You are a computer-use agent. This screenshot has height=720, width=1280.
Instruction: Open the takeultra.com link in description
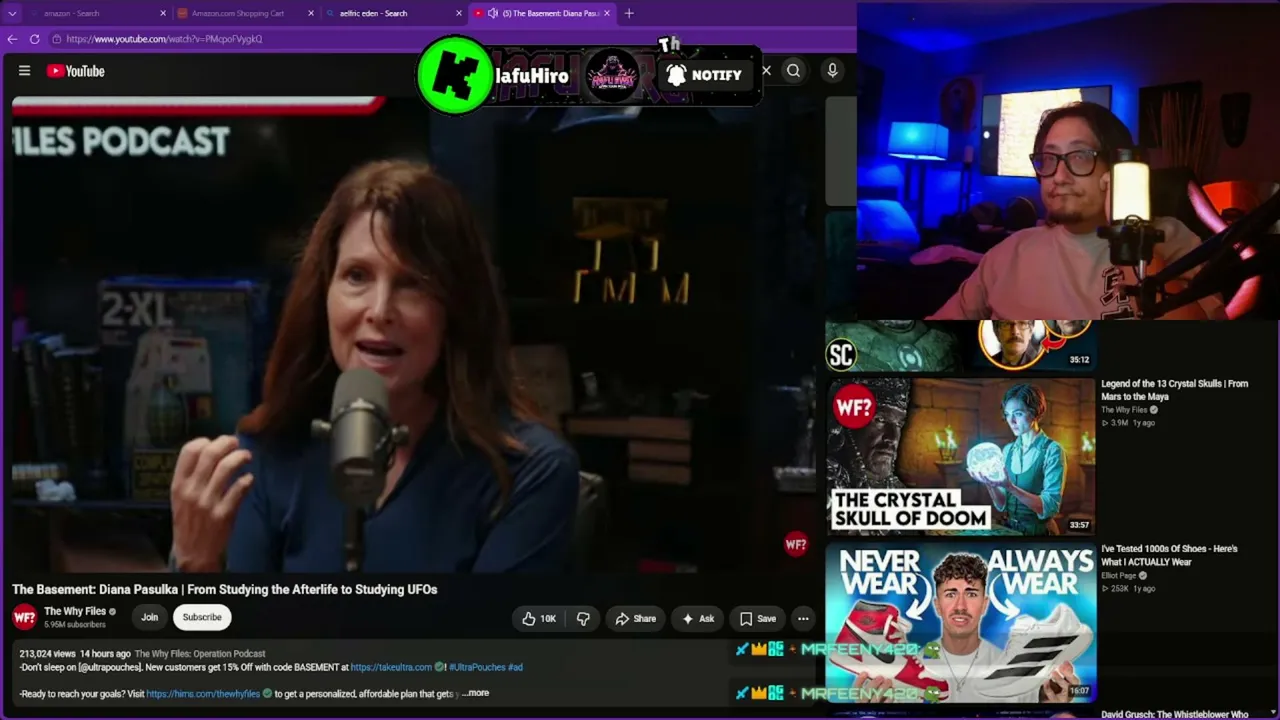click(x=391, y=667)
